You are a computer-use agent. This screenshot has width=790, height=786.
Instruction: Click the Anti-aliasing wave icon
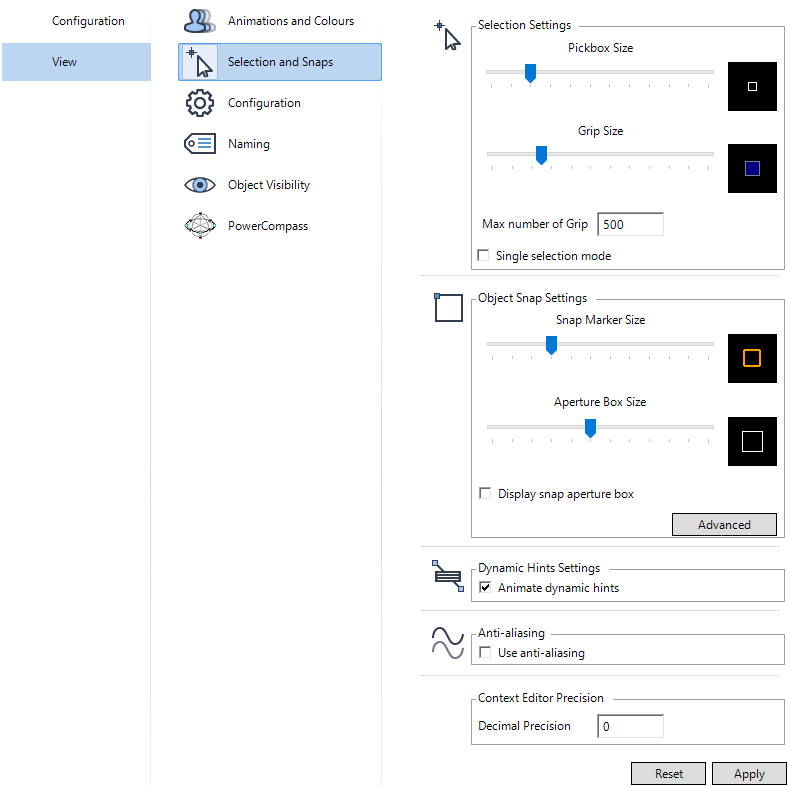coord(447,642)
